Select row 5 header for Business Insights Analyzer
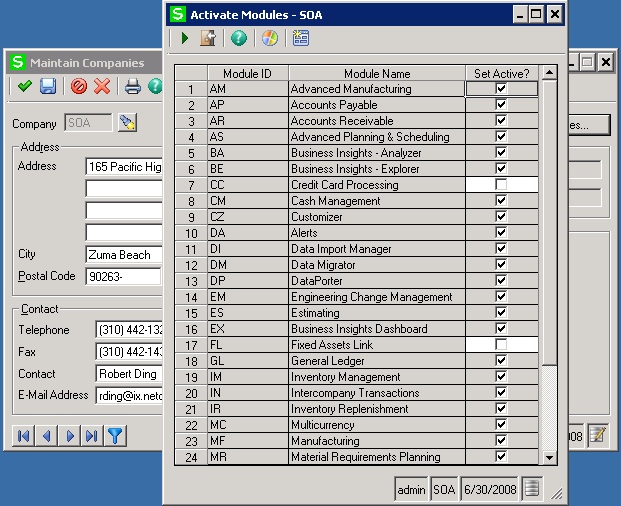 [191, 153]
